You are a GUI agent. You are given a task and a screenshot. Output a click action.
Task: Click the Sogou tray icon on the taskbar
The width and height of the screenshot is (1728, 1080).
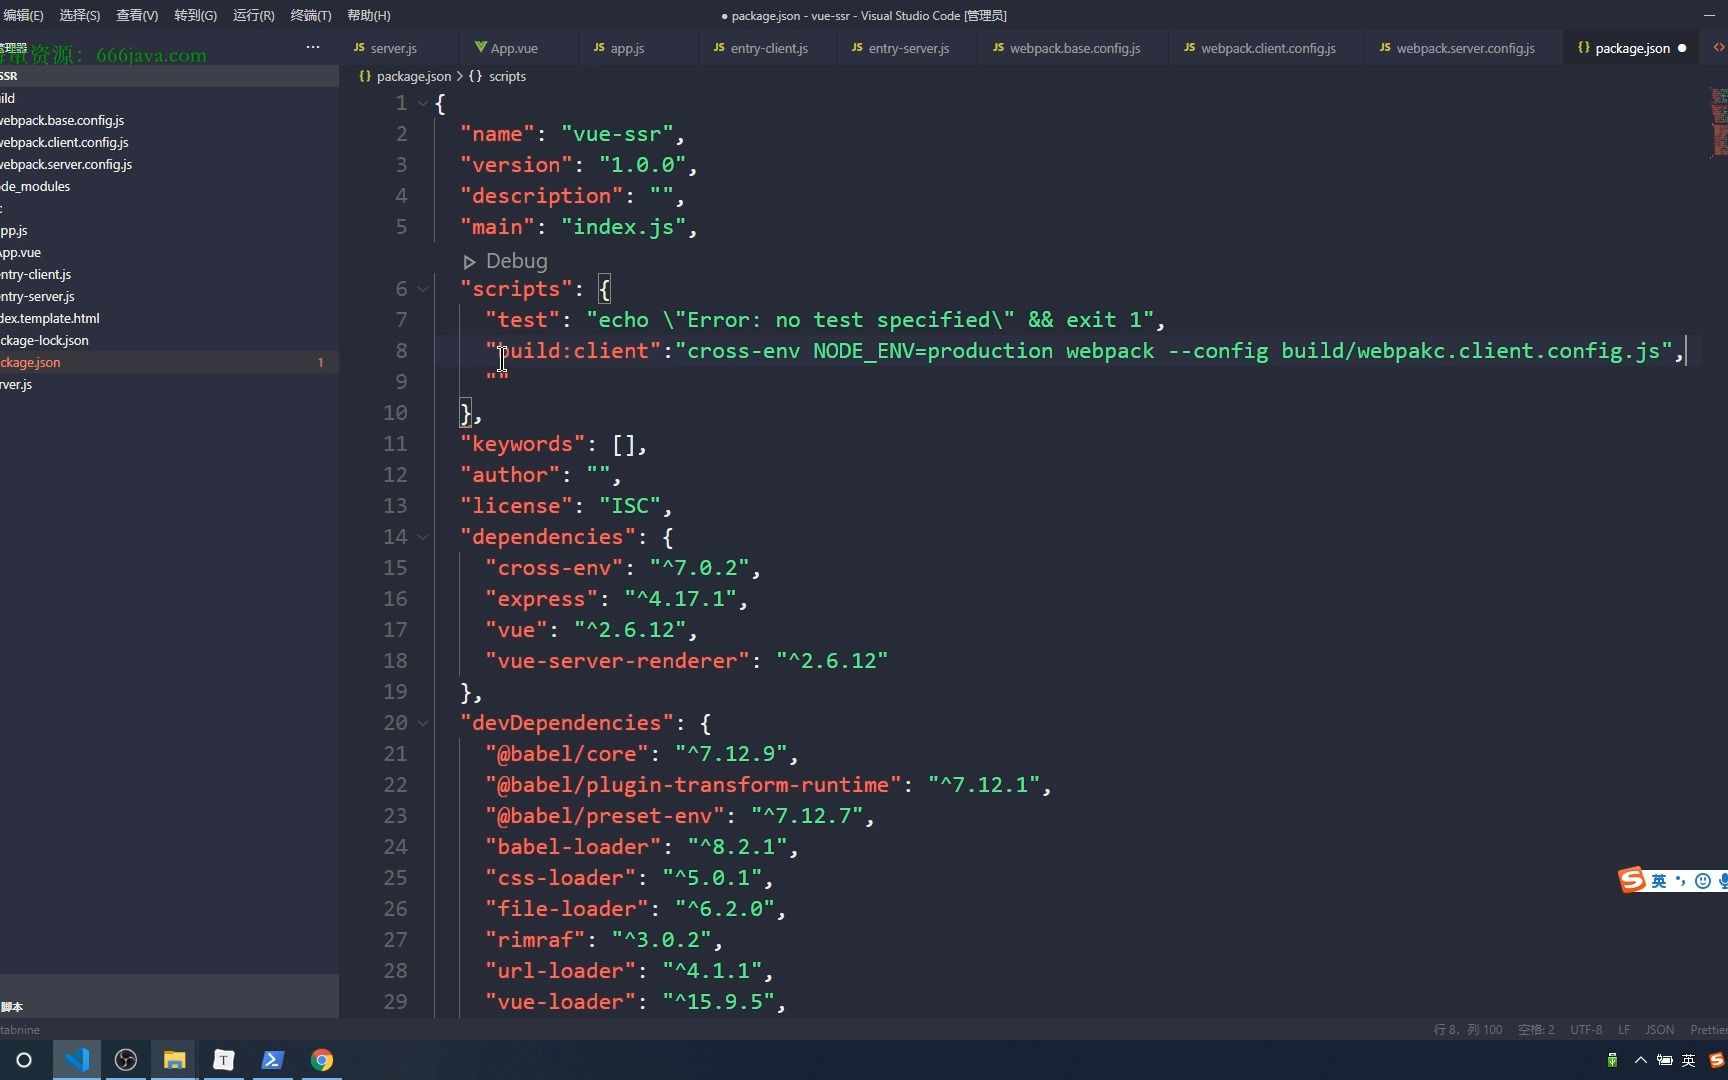(x=1717, y=1060)
